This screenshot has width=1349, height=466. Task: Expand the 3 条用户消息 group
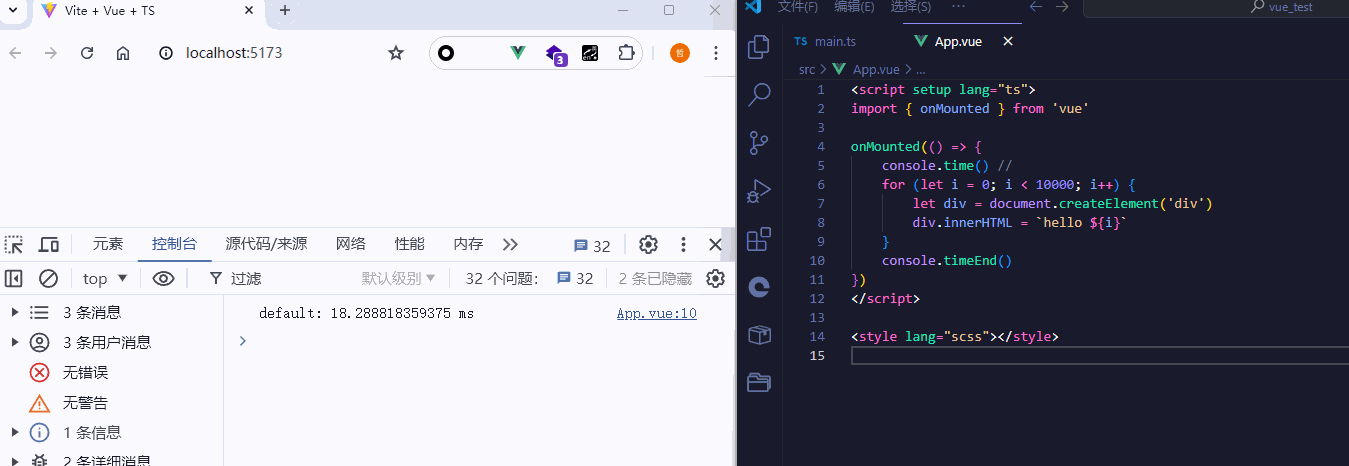click(14, 343)
